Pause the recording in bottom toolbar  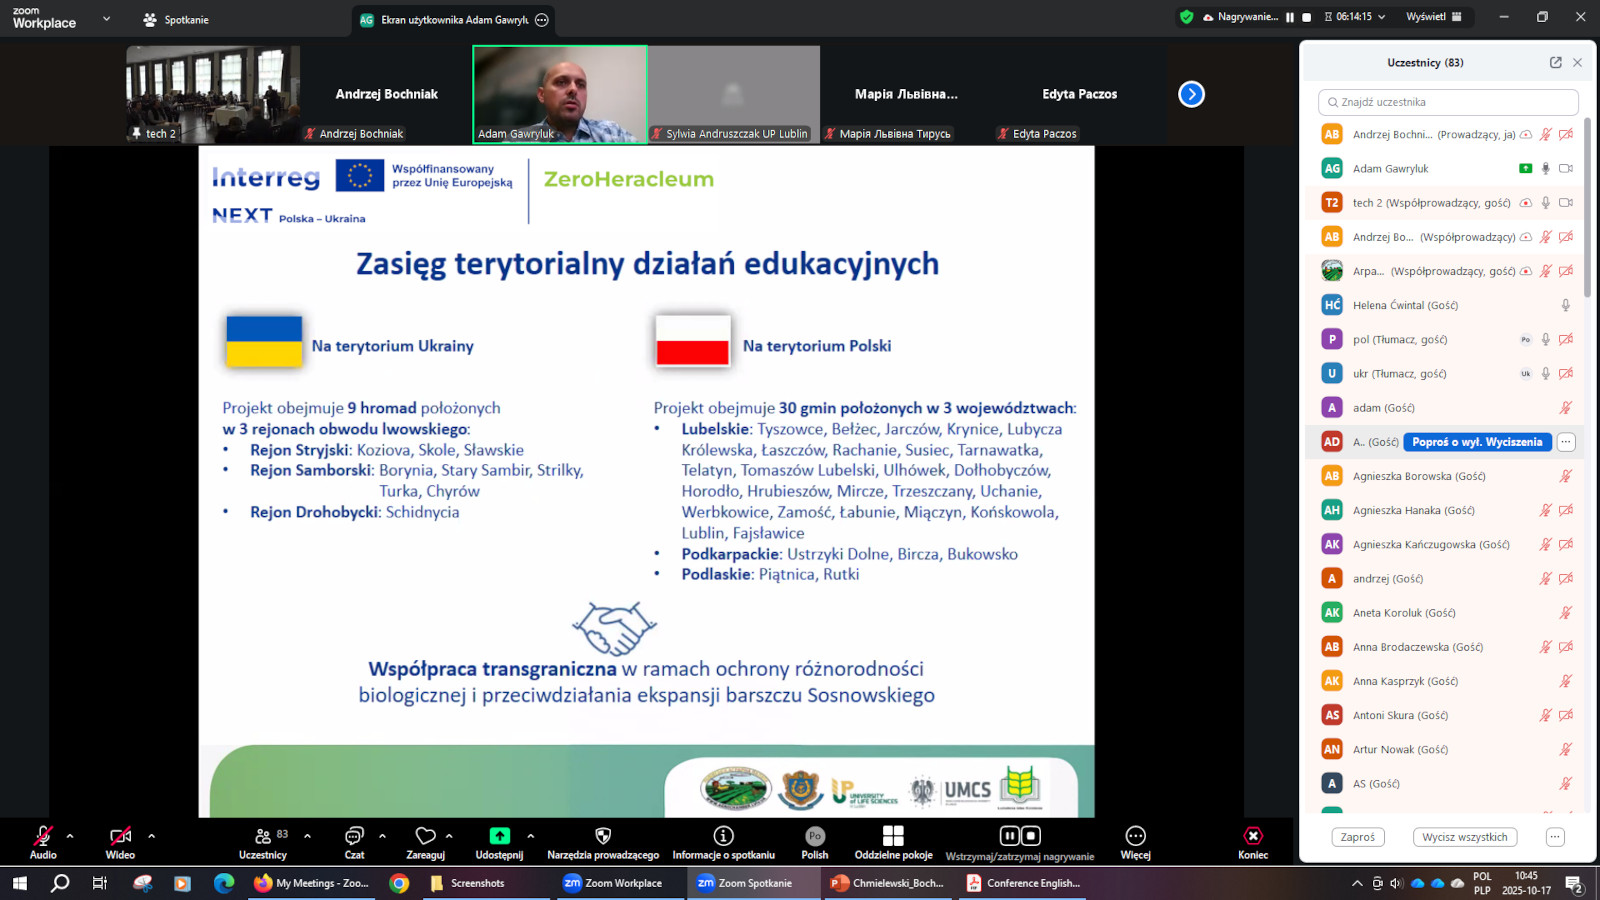[1009, 836]
